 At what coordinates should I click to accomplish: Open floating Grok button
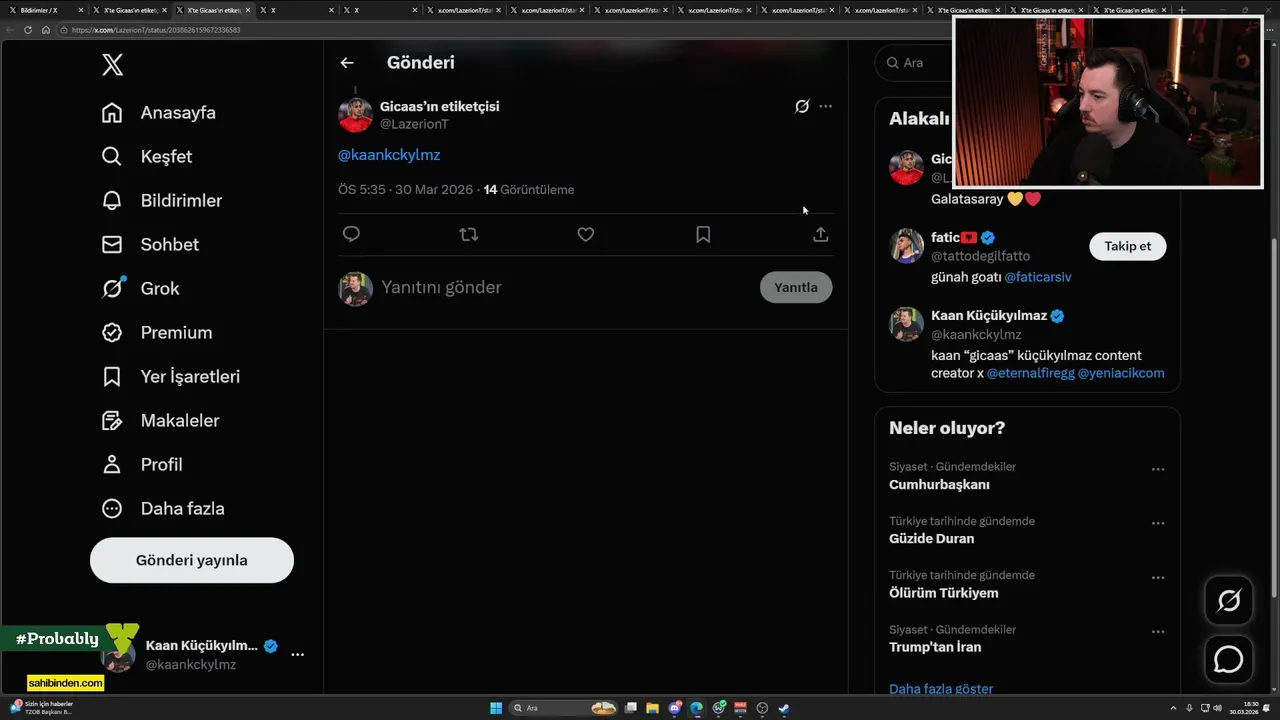(x=1228, y=601)
